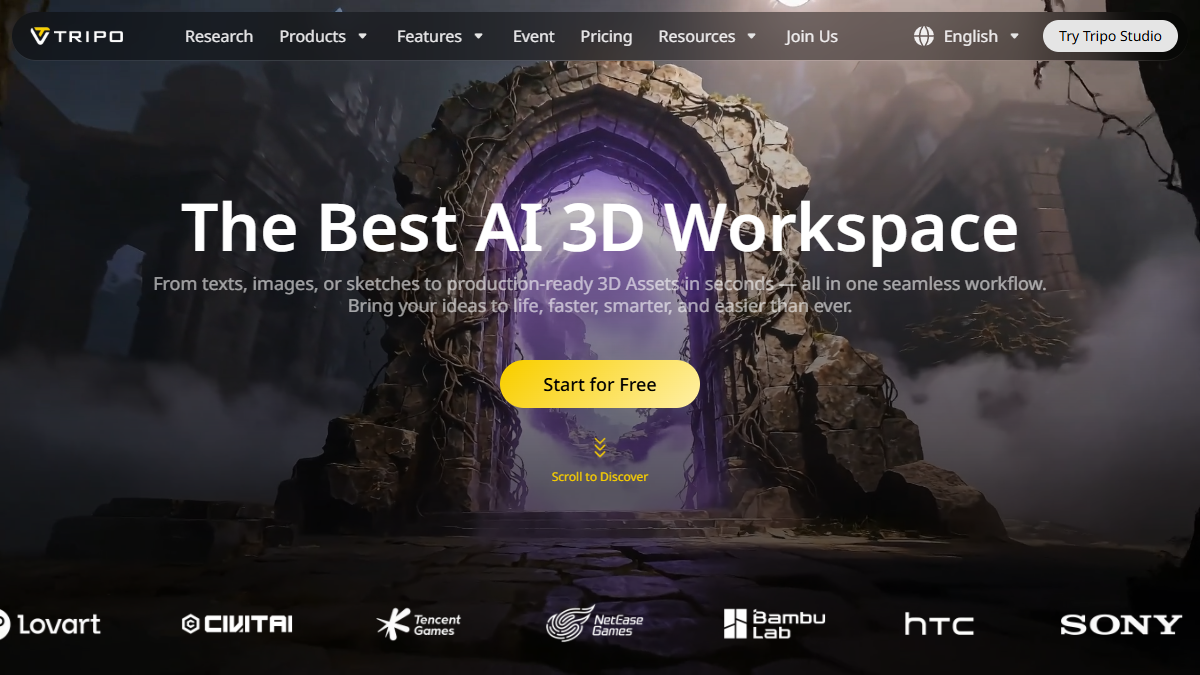The height and width of the screenshot is (675, 1200).
Task: Visit the Join Us page
Action: tap(812, 36)
